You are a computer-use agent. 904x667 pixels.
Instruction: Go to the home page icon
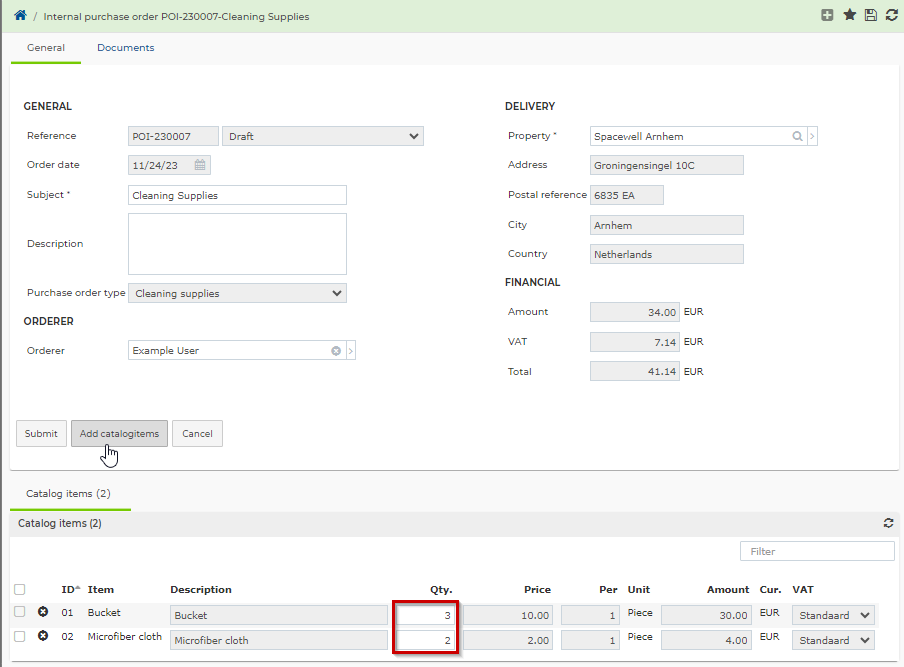click(x=20, y=16)
